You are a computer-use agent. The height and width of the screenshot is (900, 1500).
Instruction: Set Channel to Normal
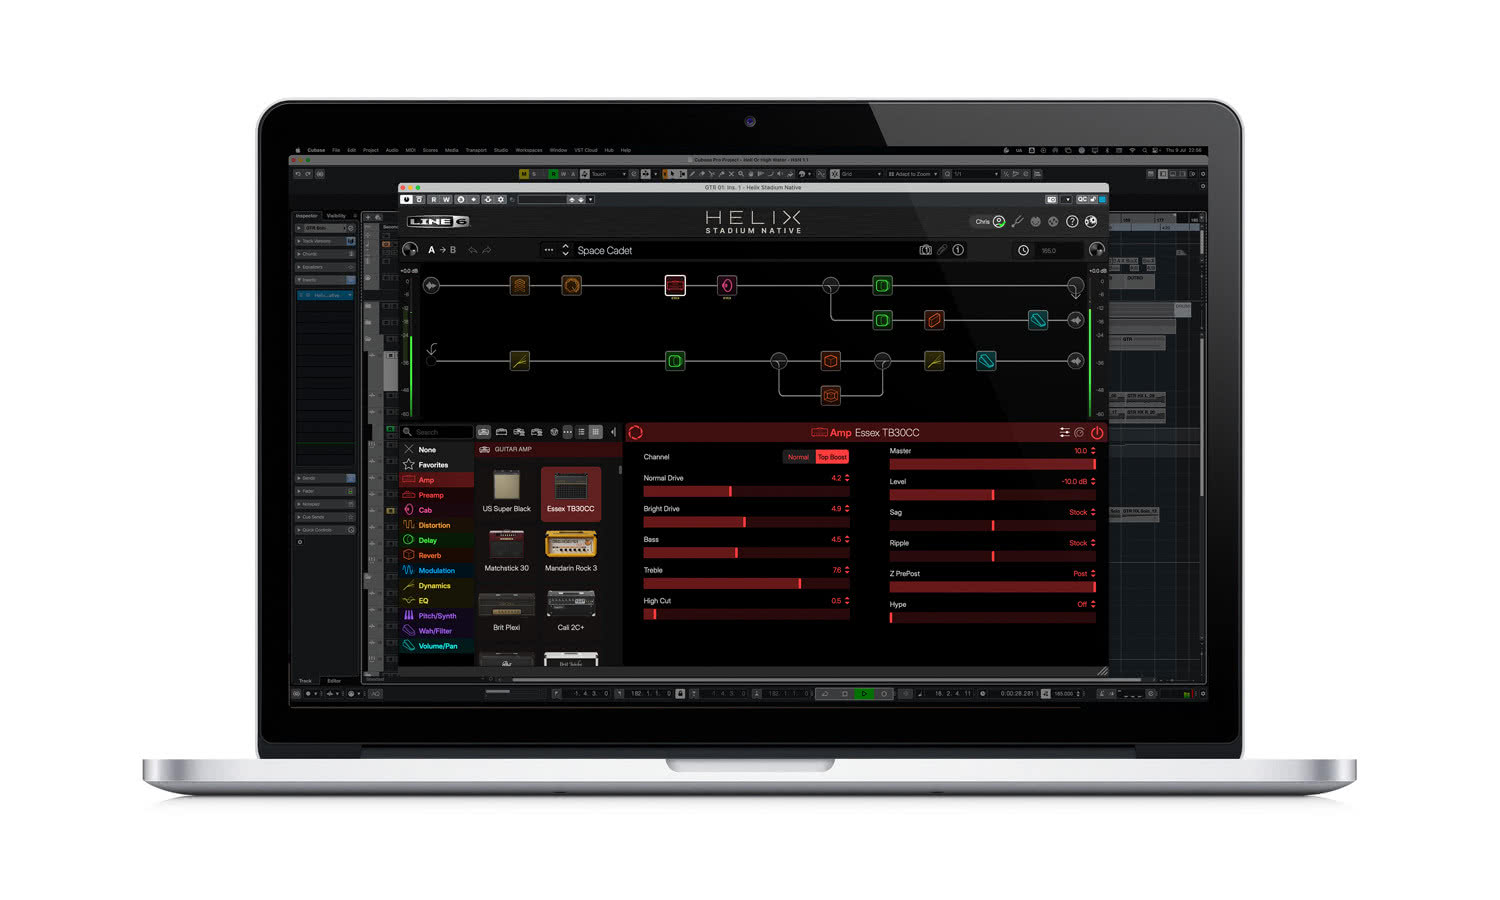pyautogui.click(x=798, y=457)
